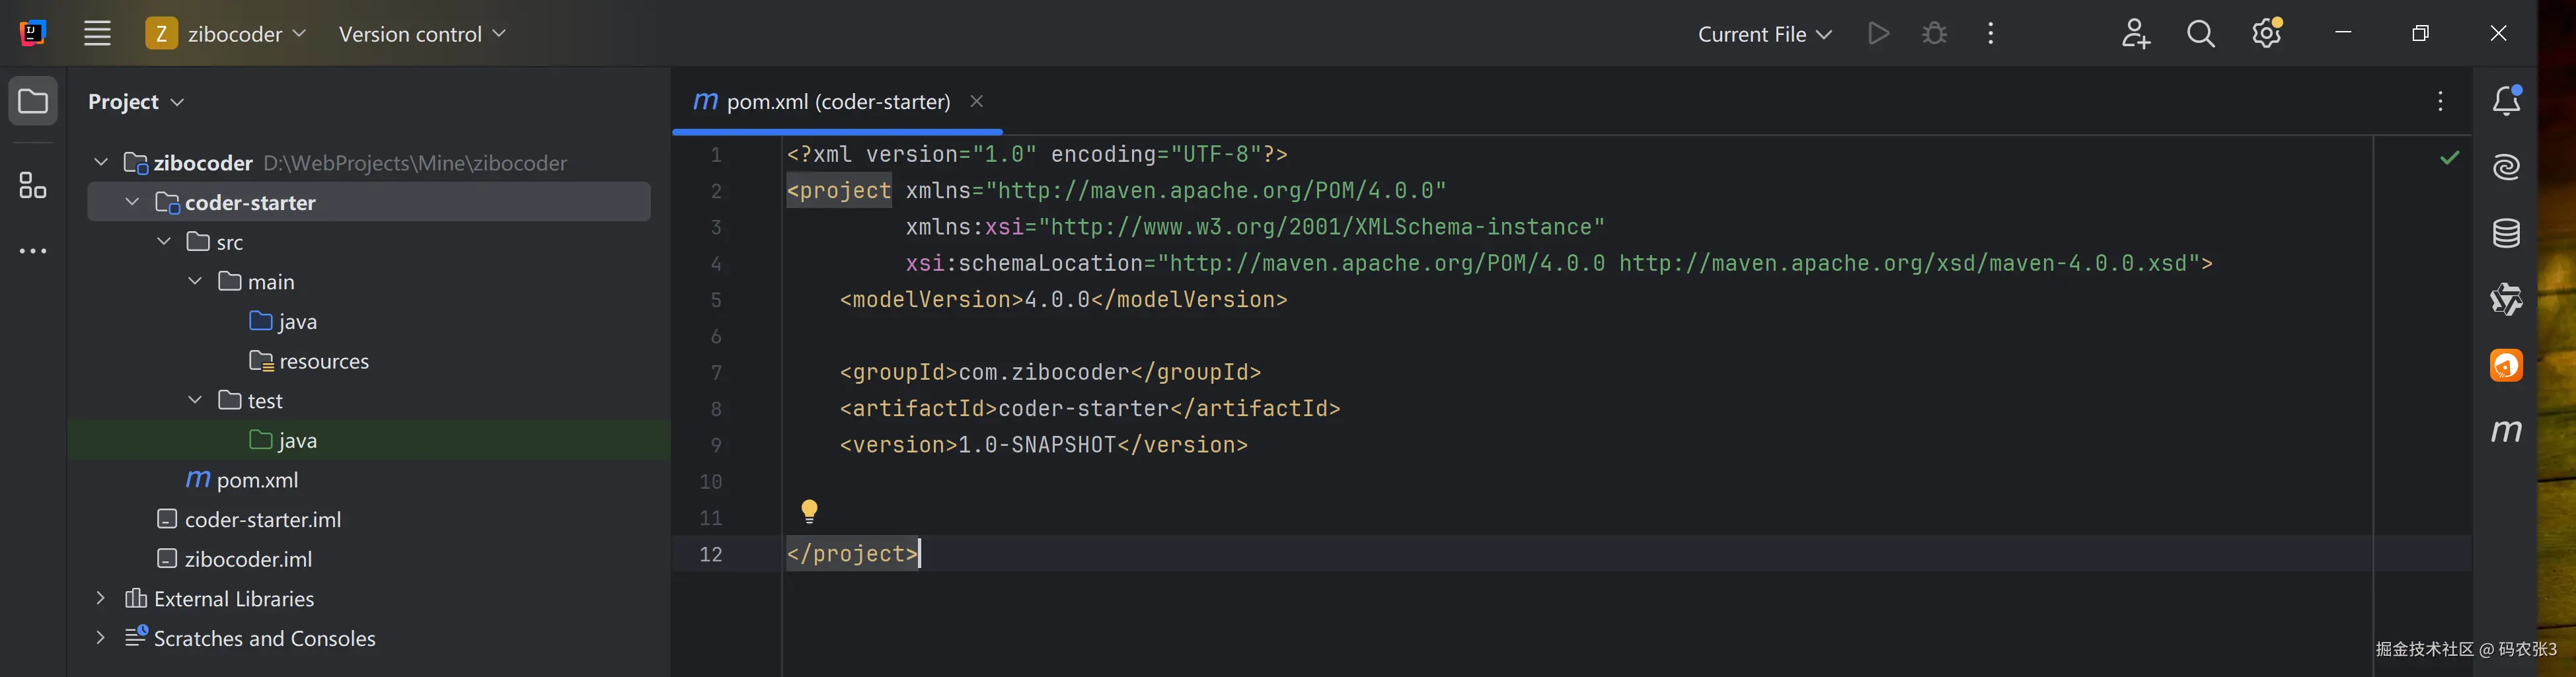Viewport: 2576px width, 677px height.
Task: Open the Maven tool window
Action: click(x=2506, y=431)
